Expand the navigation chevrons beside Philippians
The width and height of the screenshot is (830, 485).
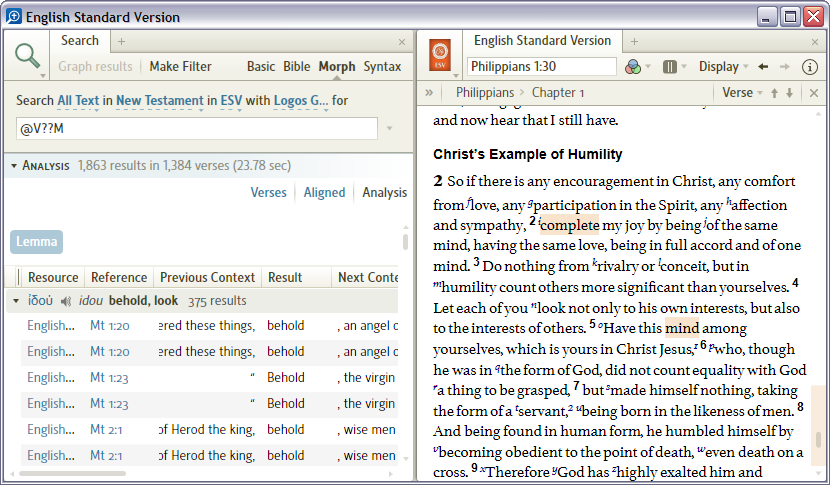click(x=429, y=93)
